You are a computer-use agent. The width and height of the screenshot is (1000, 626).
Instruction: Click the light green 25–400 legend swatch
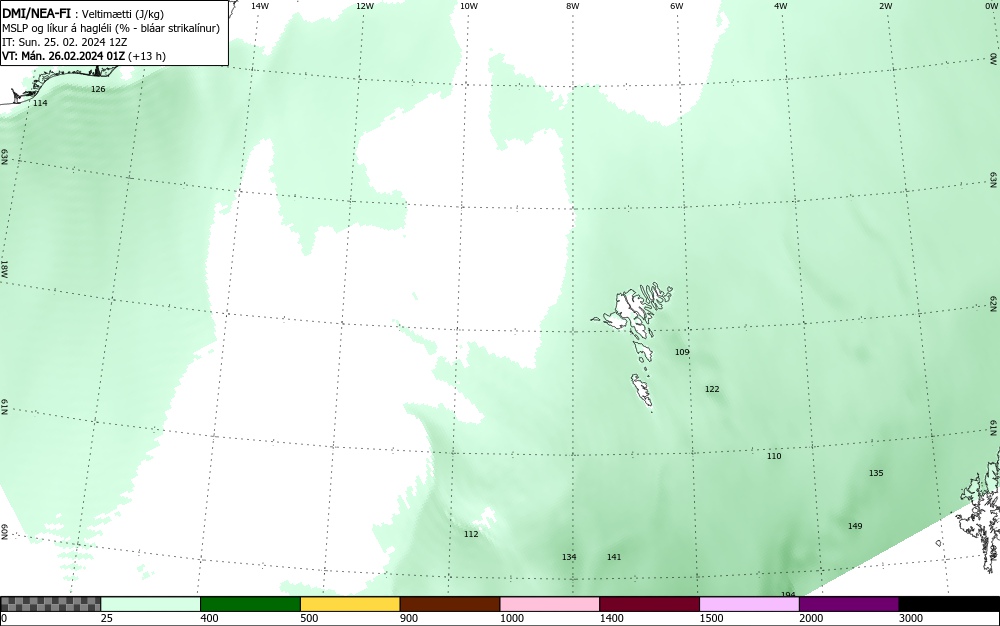(151, 604)
